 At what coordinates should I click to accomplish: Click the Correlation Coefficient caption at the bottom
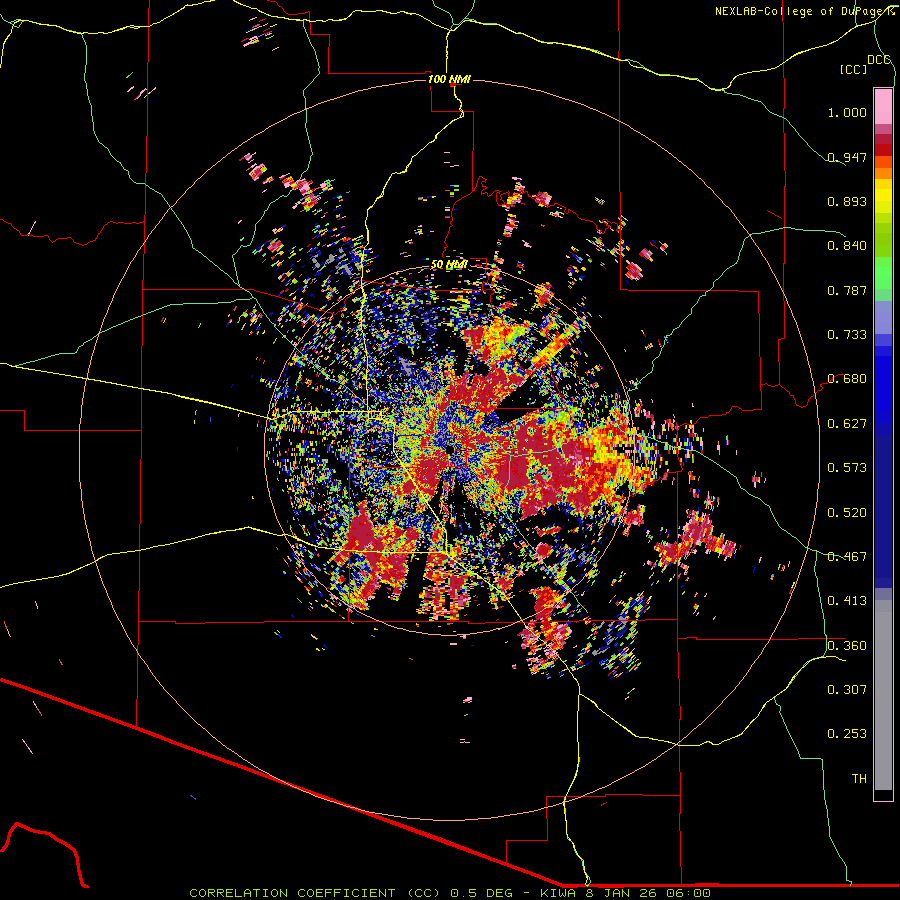(449, 893)
